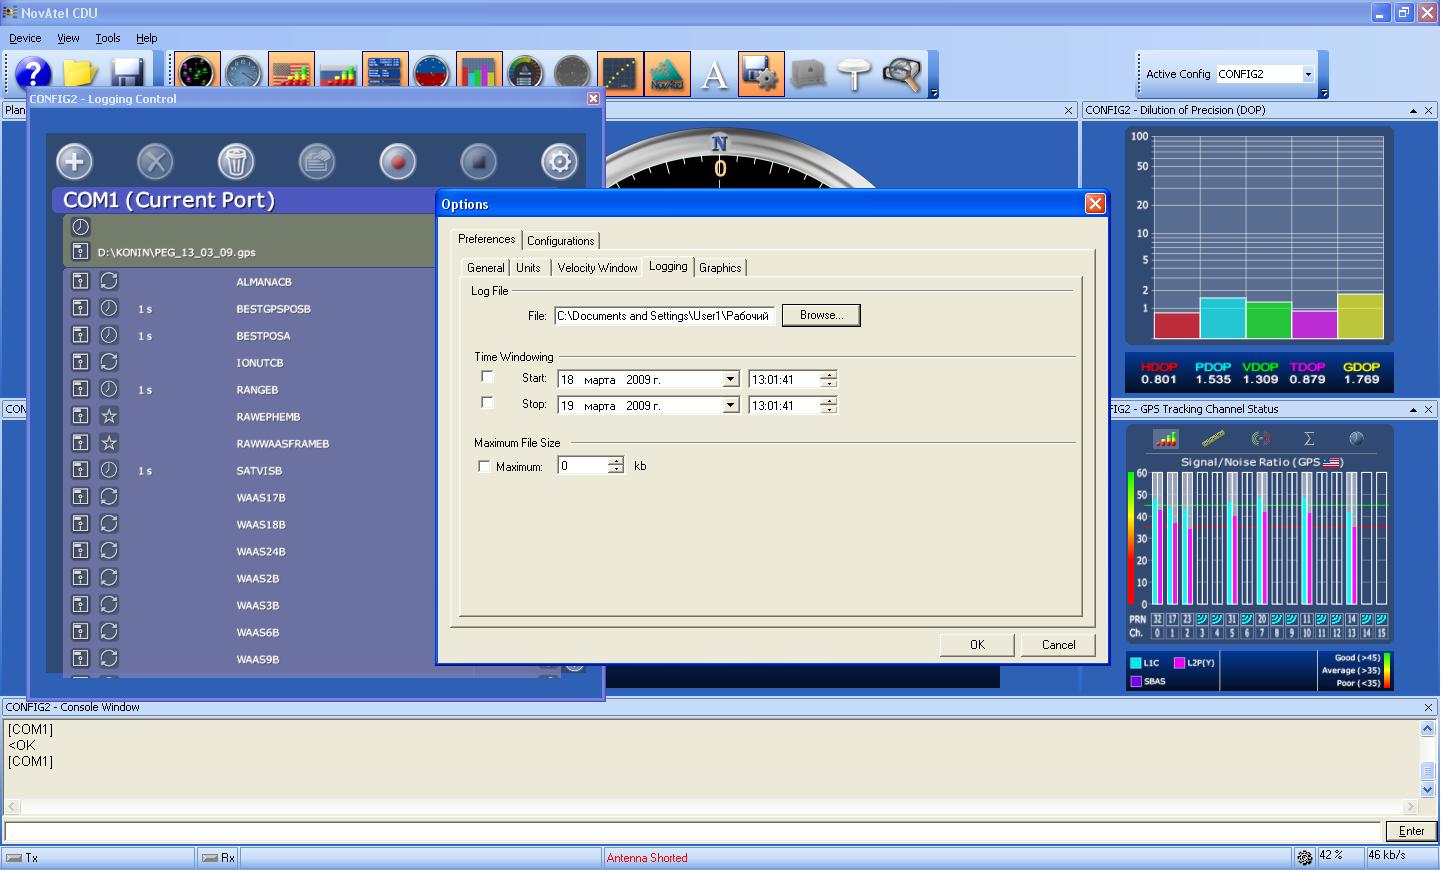Open the Help menu
This screenshot has width=1442, height=870.
(147, 38)
